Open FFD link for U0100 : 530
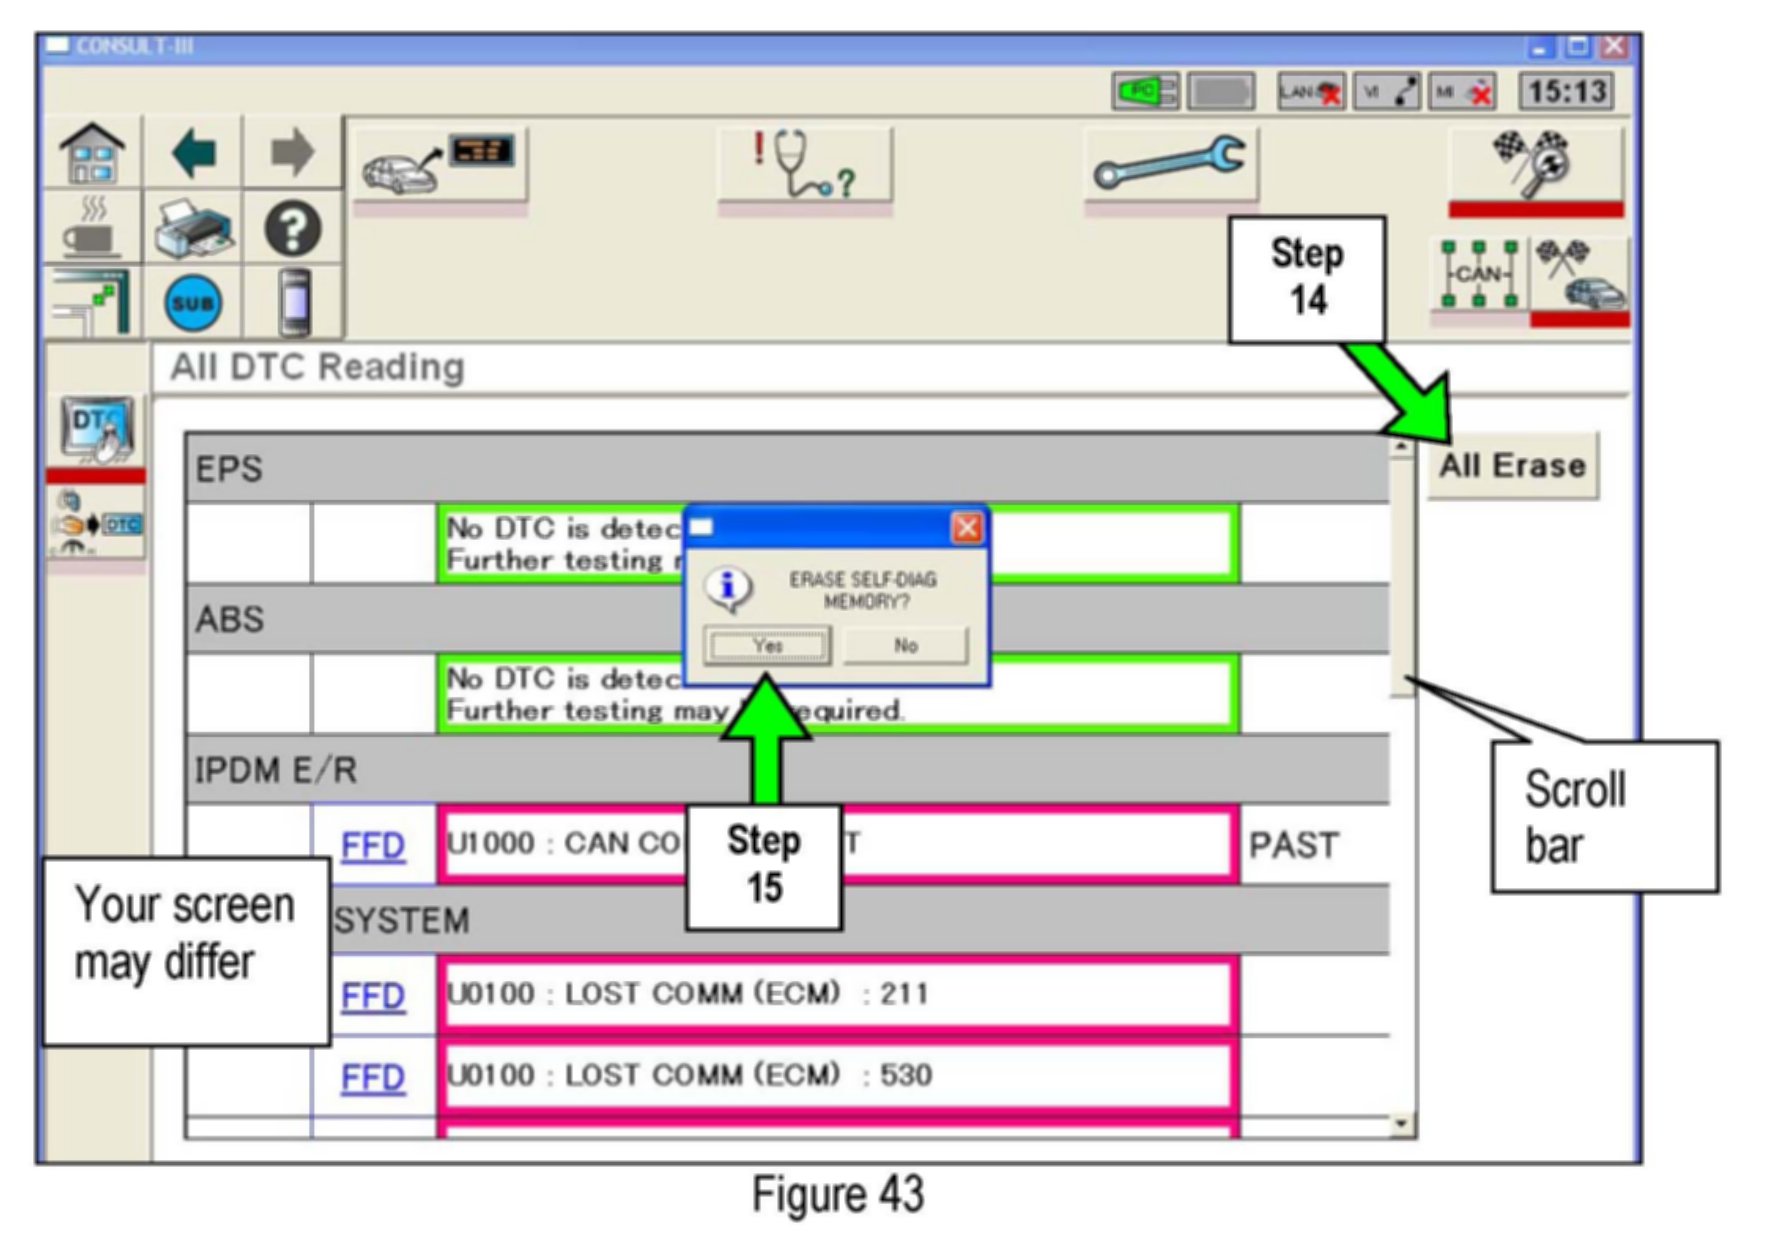 tap(373, 1077)
